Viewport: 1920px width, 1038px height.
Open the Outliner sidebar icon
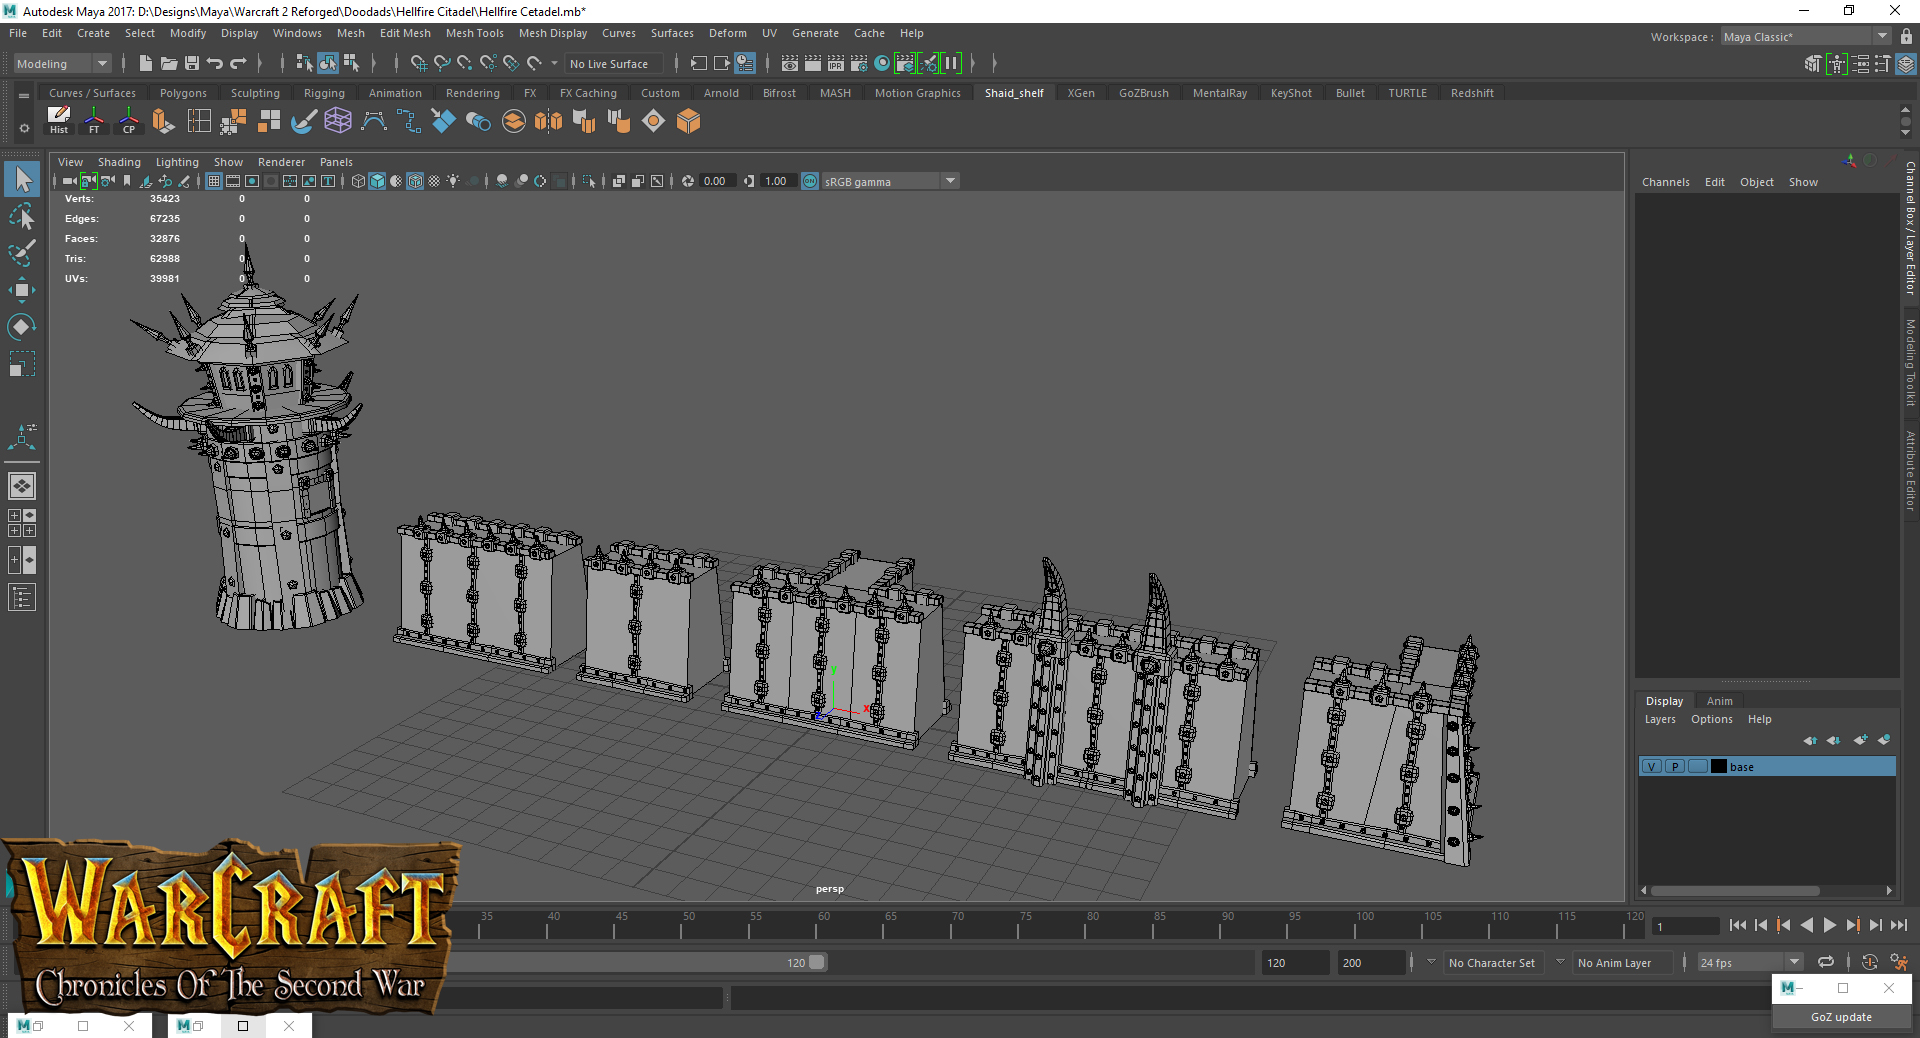pos(22,598)
